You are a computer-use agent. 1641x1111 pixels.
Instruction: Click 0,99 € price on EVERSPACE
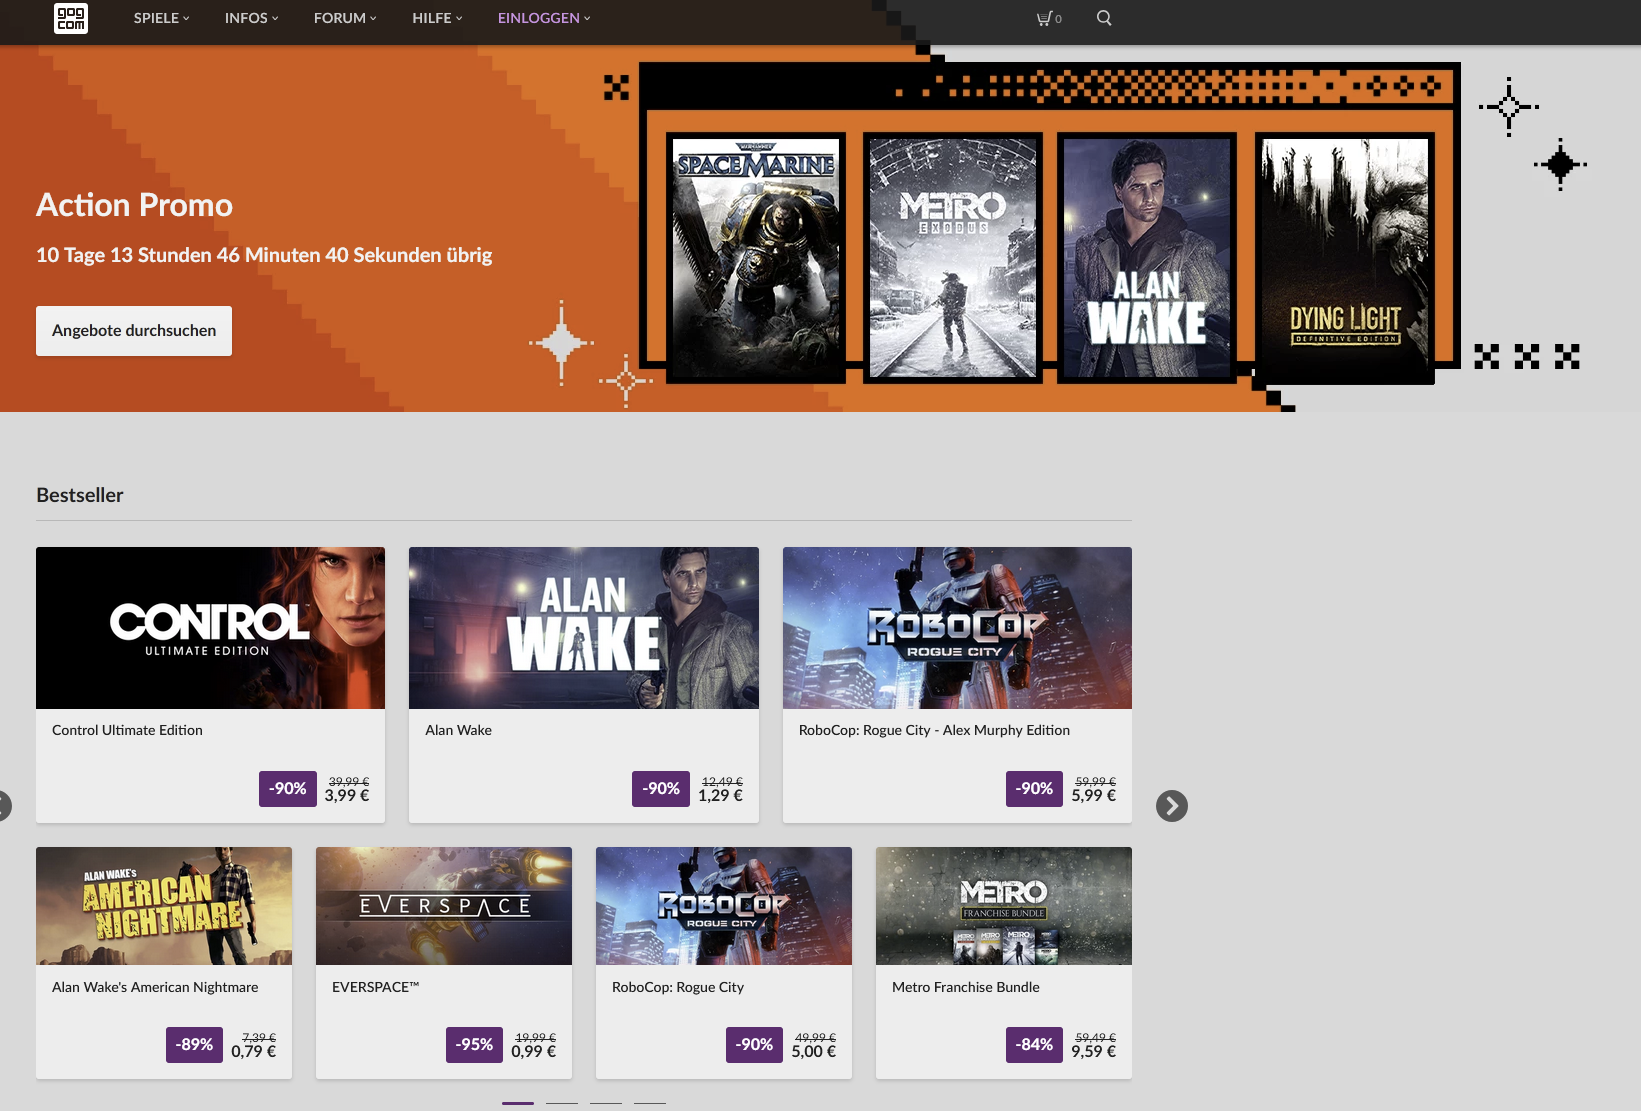[534, 1052]
